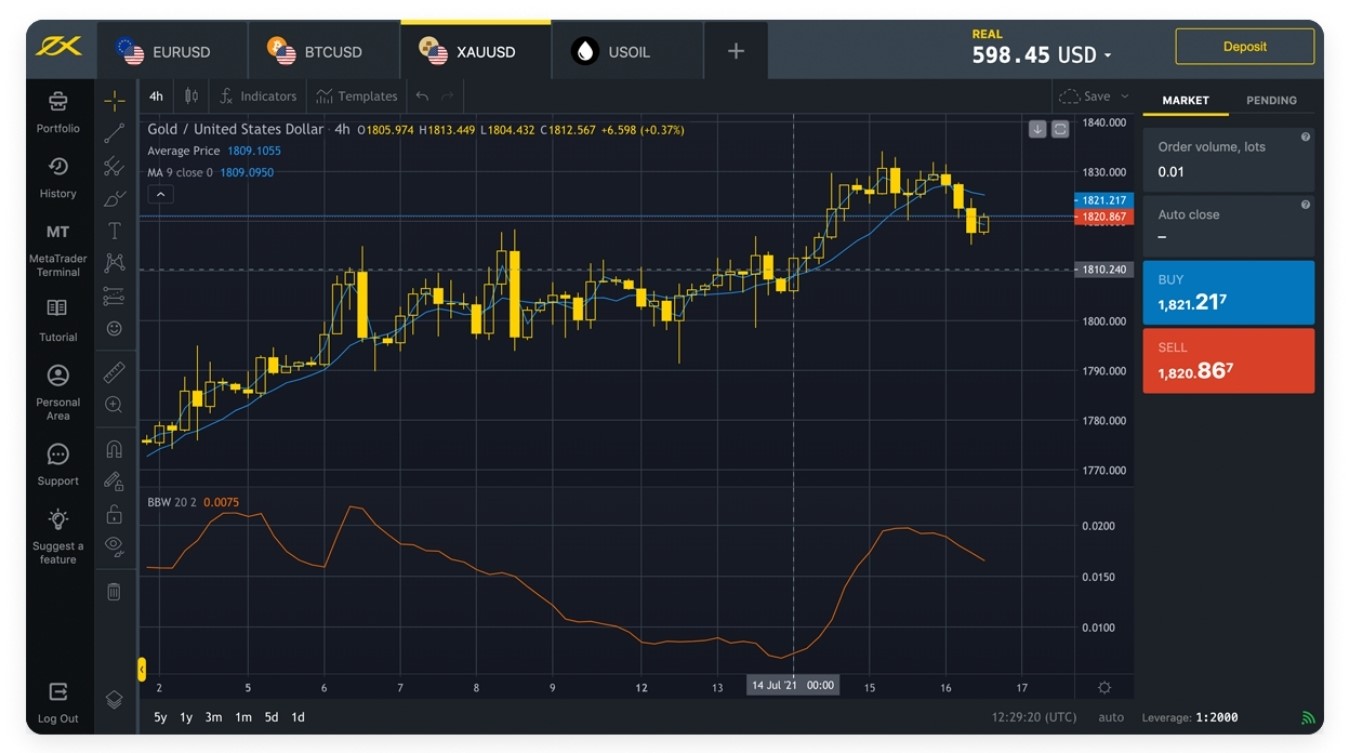The height and width of the screenshot is (753, 1350).
Task: Open the Portfolio section
Action: [x=58, y=111]
